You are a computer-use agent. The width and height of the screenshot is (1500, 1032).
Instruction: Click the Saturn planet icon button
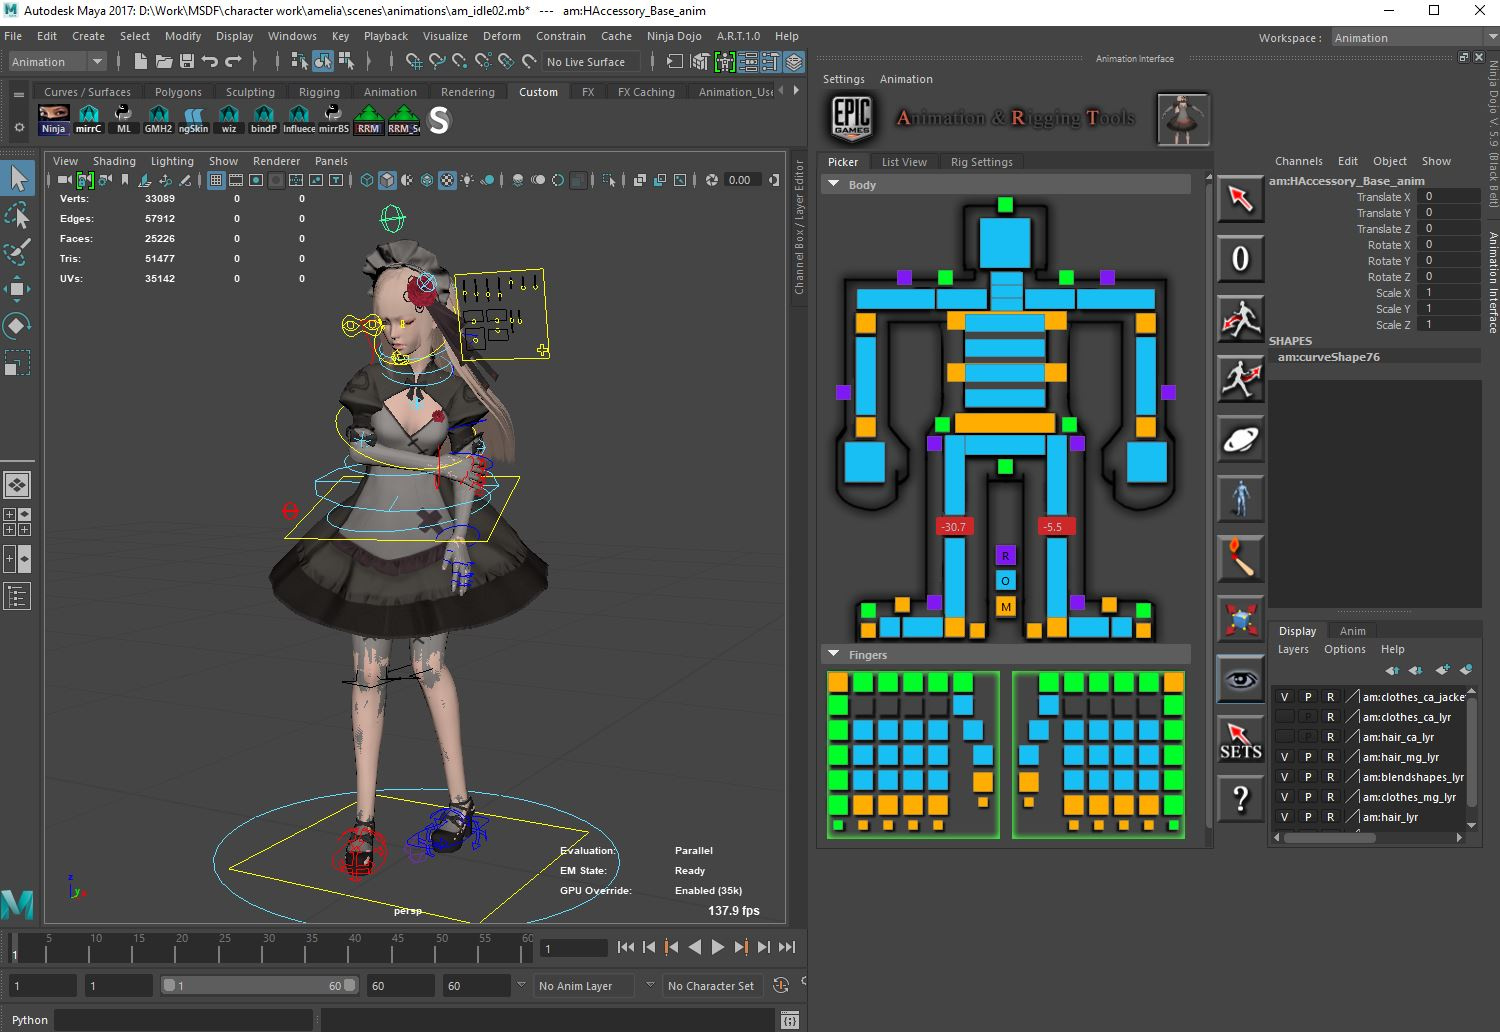[x=1240, y=439]
